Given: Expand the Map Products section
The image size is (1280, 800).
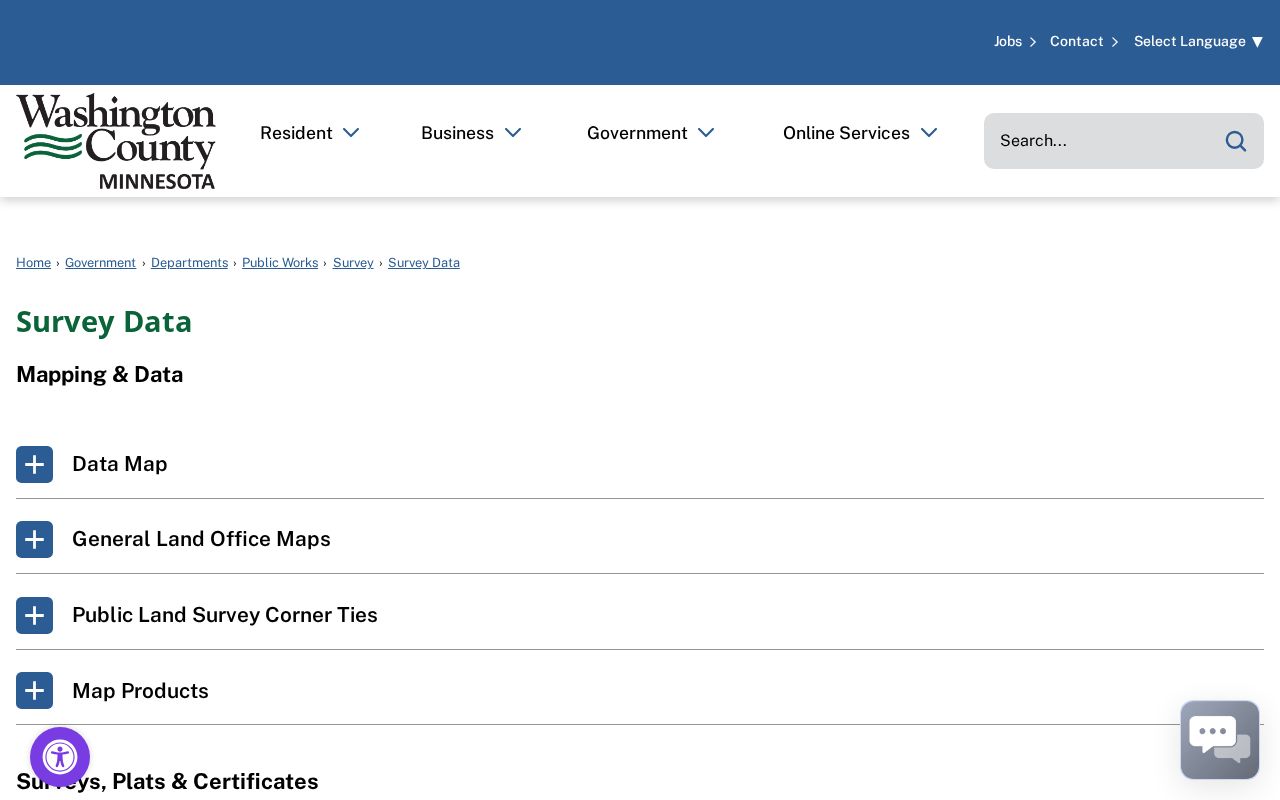Looking at the screenshot, I should point(640,691).
